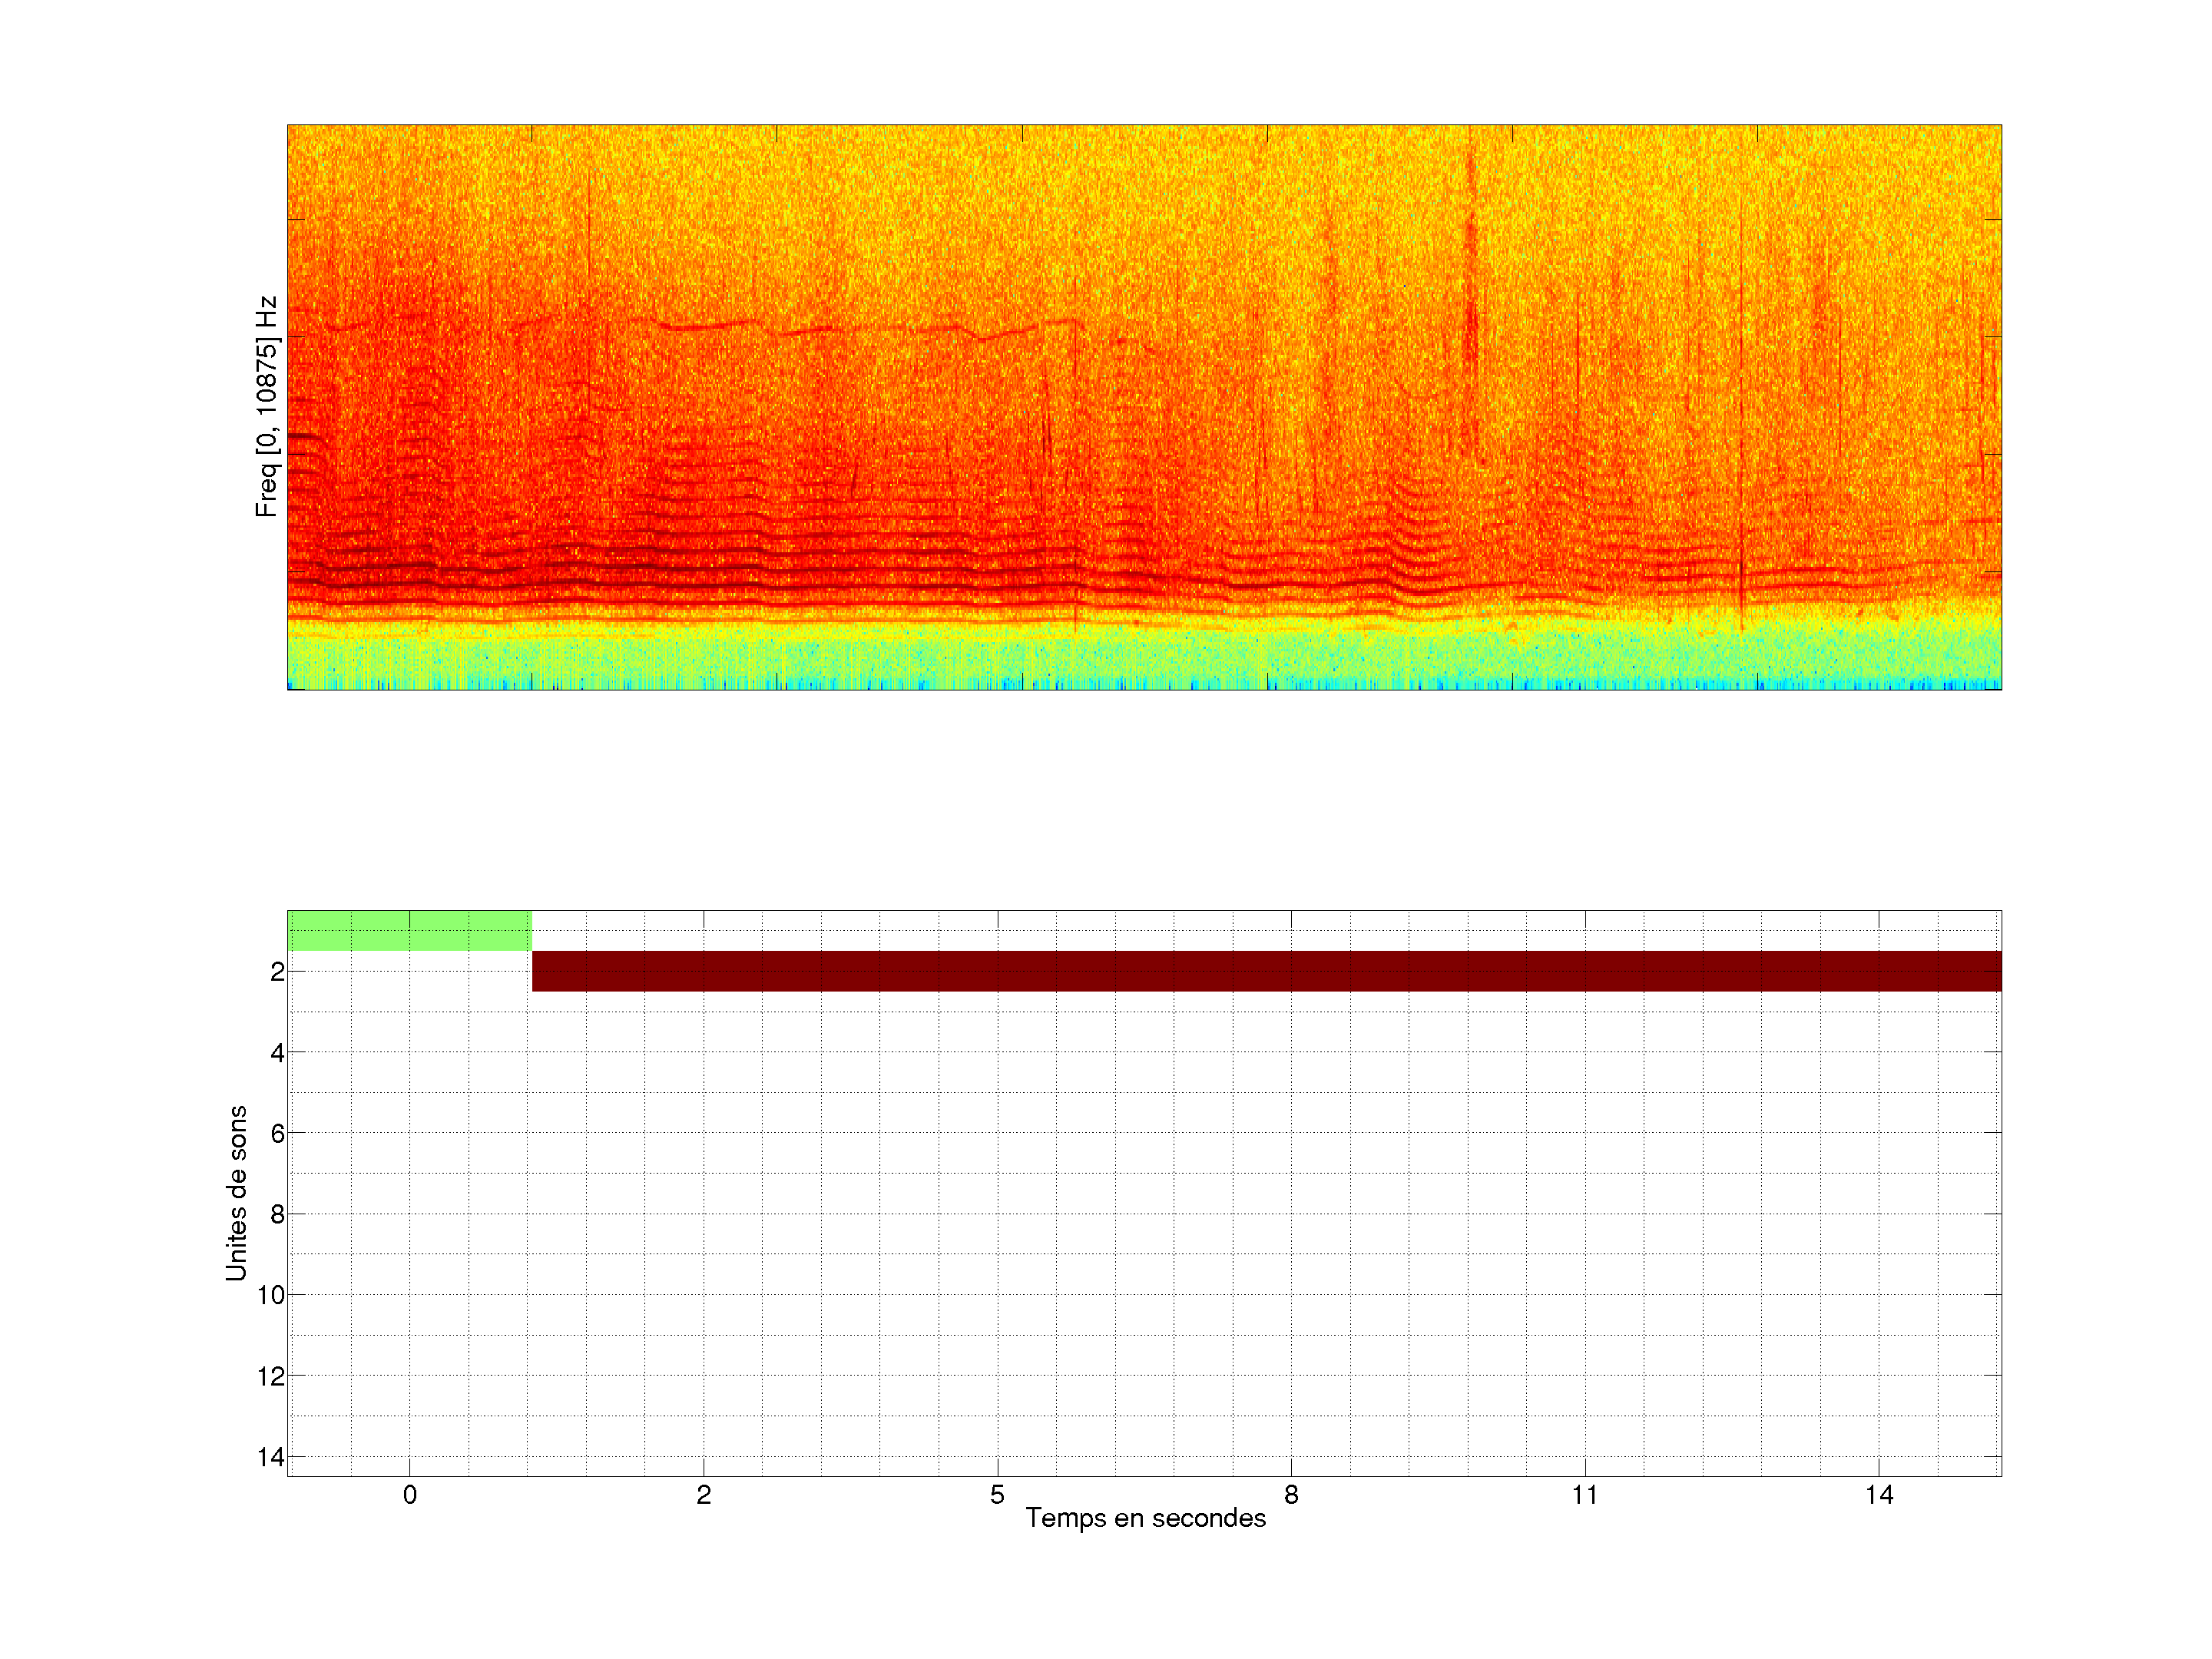This screenshot has width=2212, height=1659.
Task: Click x-axis tick label 11
Action: click(x=1585, y=1495)
